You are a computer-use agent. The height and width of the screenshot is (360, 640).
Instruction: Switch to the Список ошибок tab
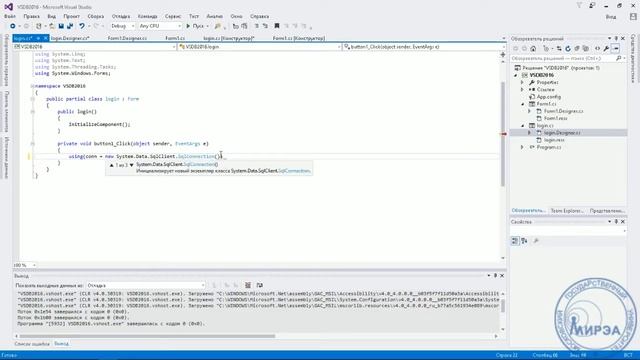click(32, 344)
